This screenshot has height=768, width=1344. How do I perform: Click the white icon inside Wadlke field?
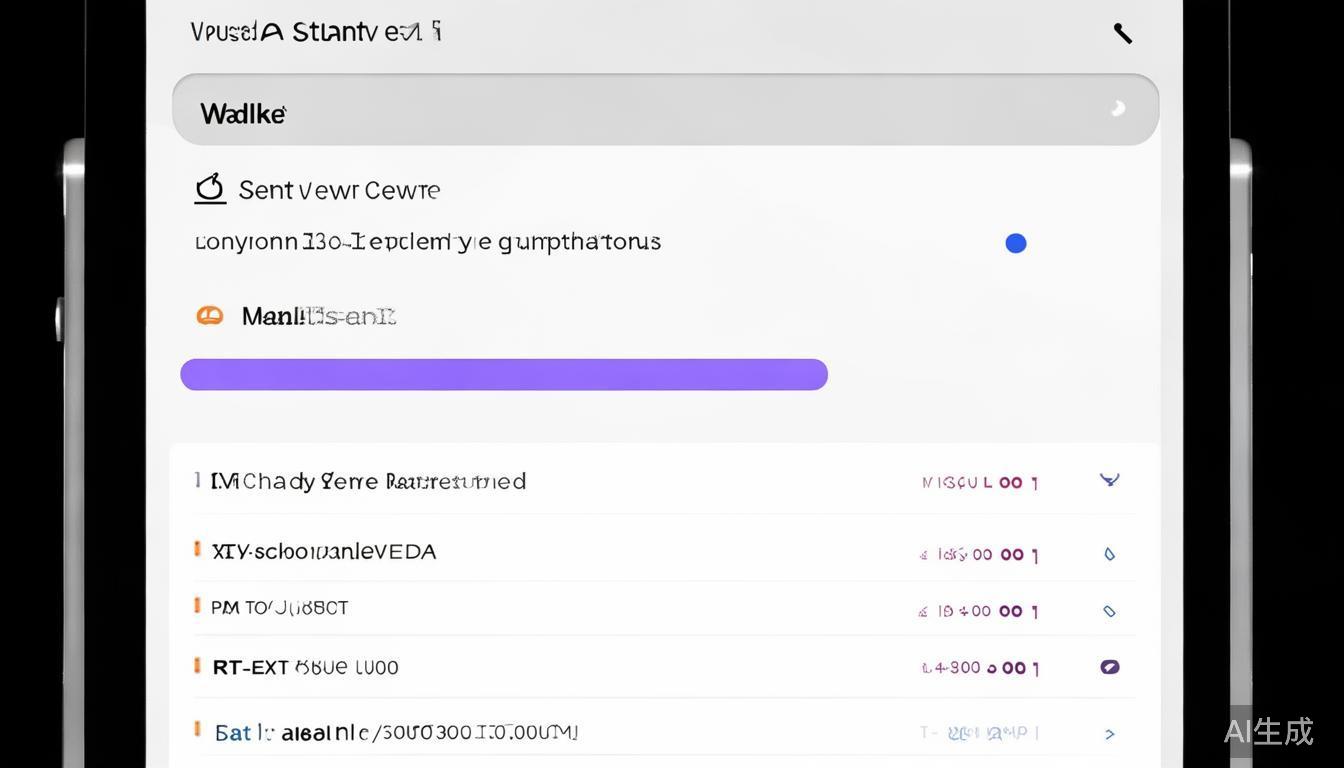(x=1118, y=109)
